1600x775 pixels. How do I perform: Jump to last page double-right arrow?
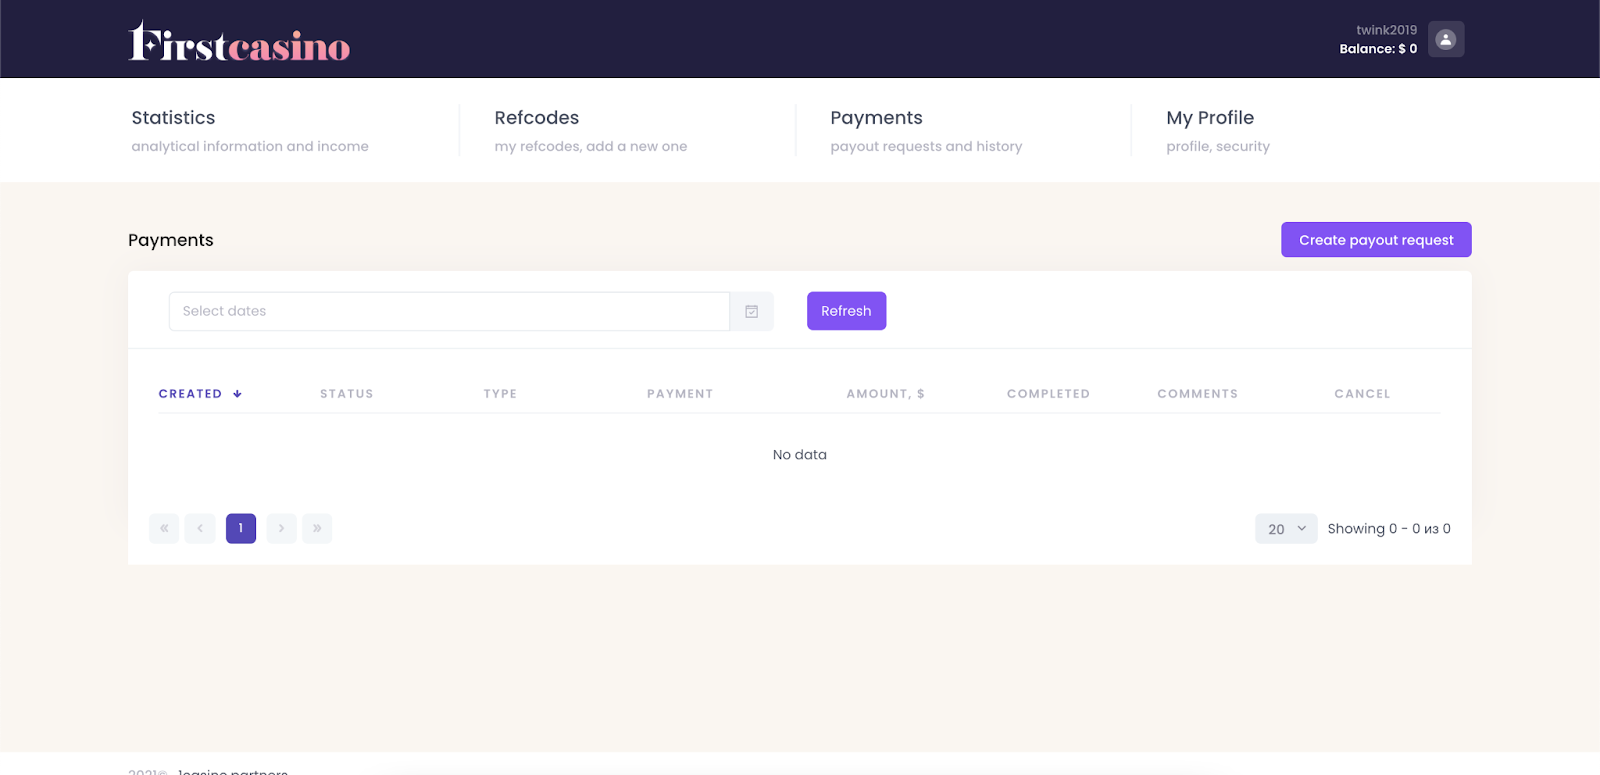tap(317, 529)
